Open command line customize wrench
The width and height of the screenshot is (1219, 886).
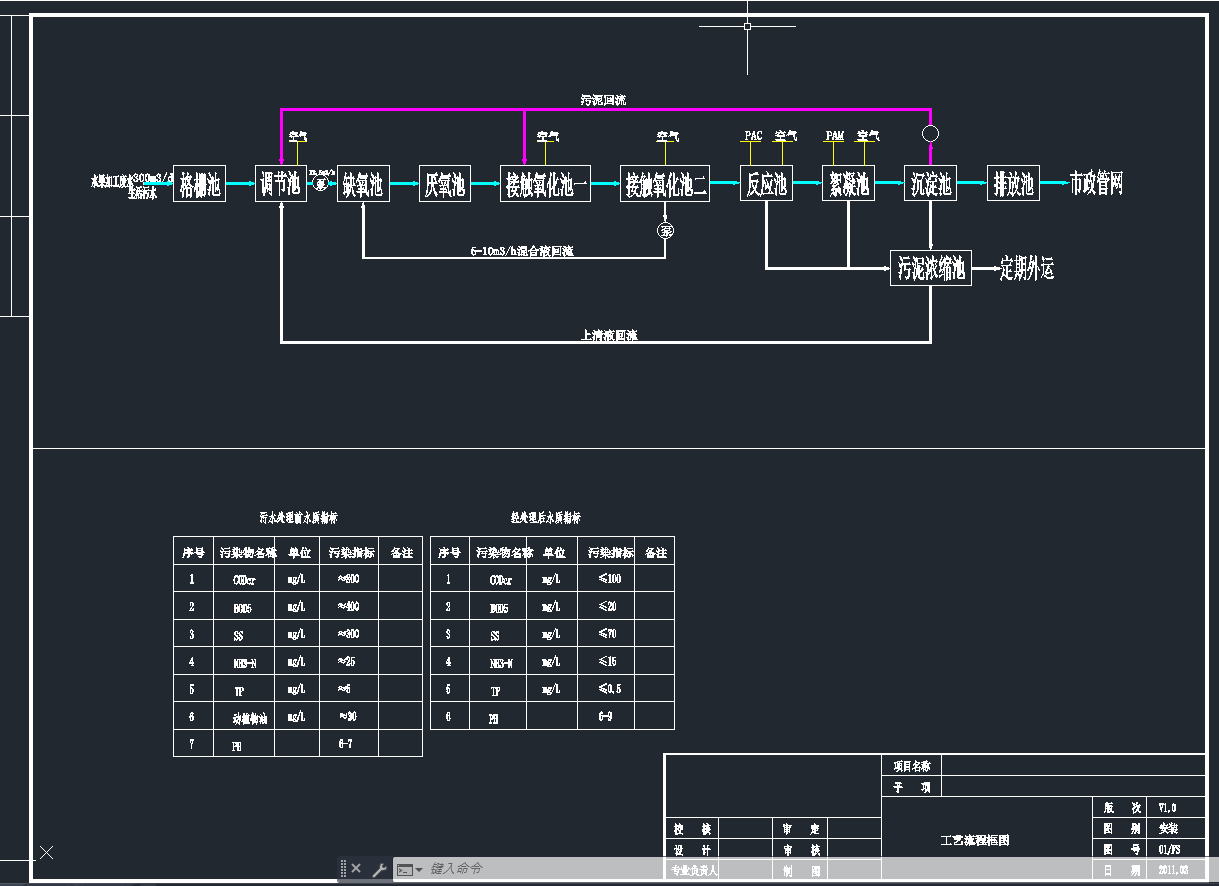tap(379, 869)
